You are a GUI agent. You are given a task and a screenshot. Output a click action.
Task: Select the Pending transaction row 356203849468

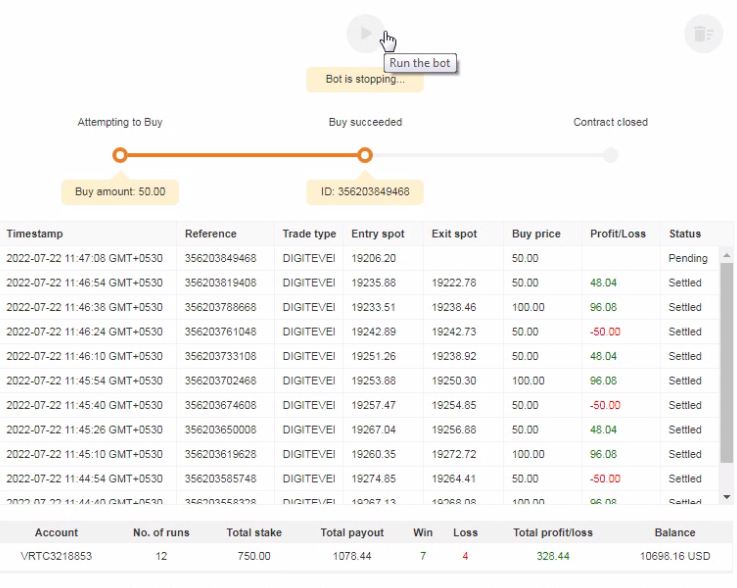click(x=220, y=258)
